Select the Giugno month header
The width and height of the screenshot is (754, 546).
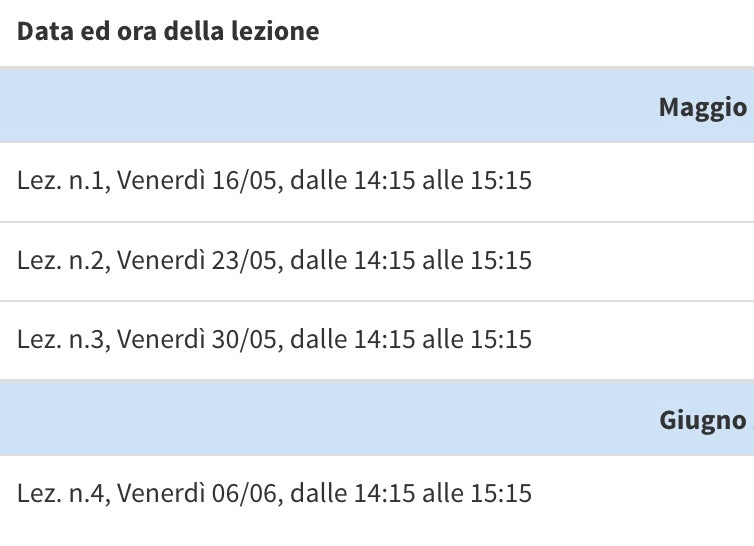click(702, 420)
